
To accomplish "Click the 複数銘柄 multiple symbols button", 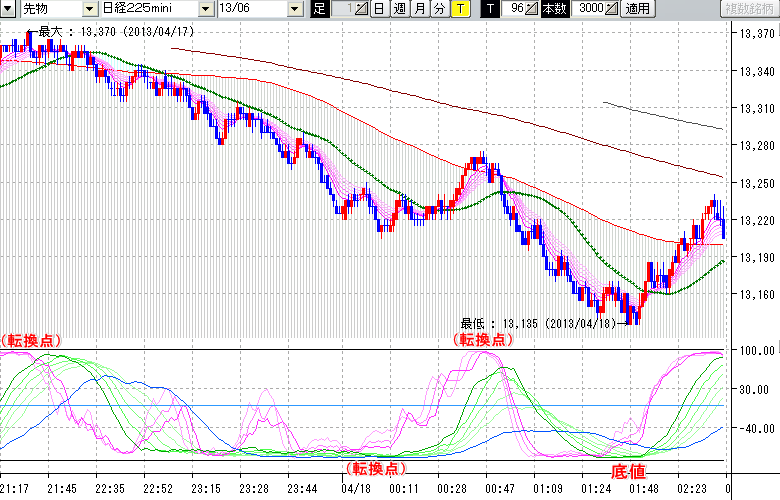I will [x=747, y=9].
